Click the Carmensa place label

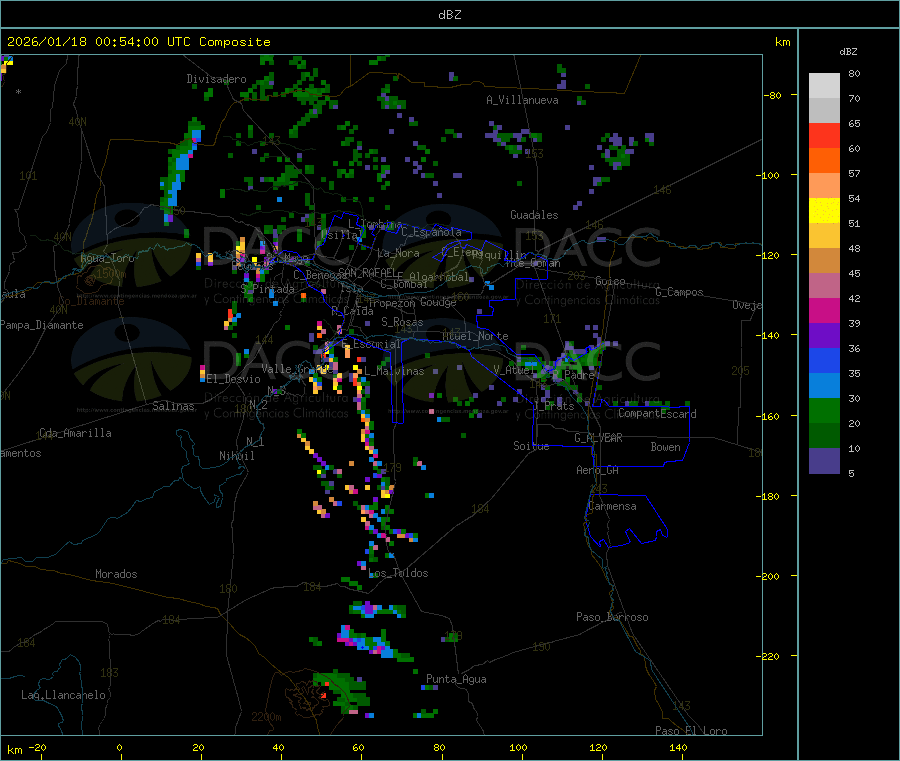(612, 506)
